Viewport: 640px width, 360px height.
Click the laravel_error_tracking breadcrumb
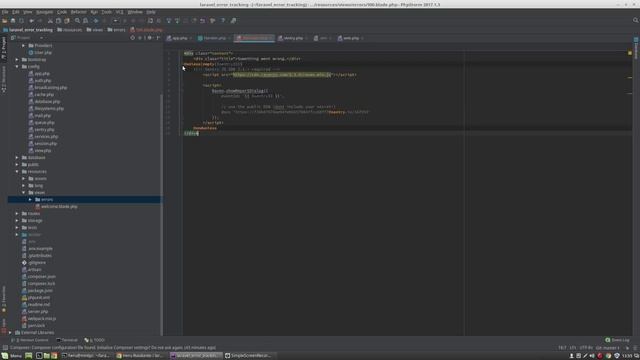pos(28,30)
